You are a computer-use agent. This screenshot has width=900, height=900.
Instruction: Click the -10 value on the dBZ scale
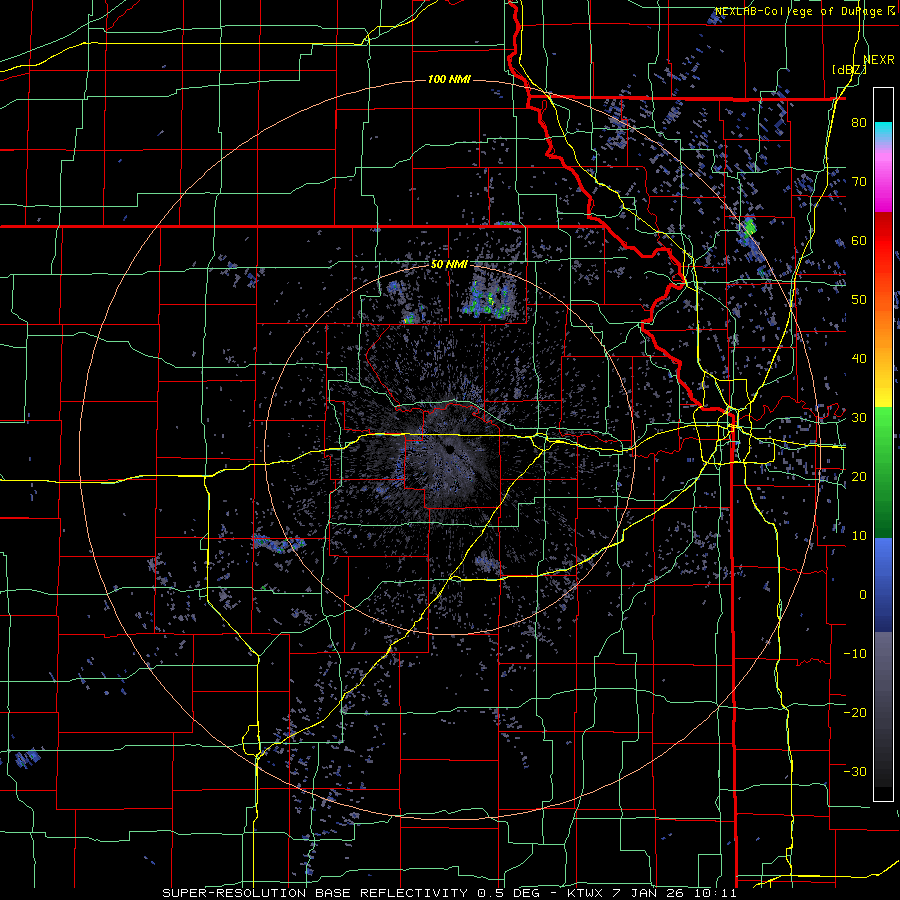click(855, 653)
